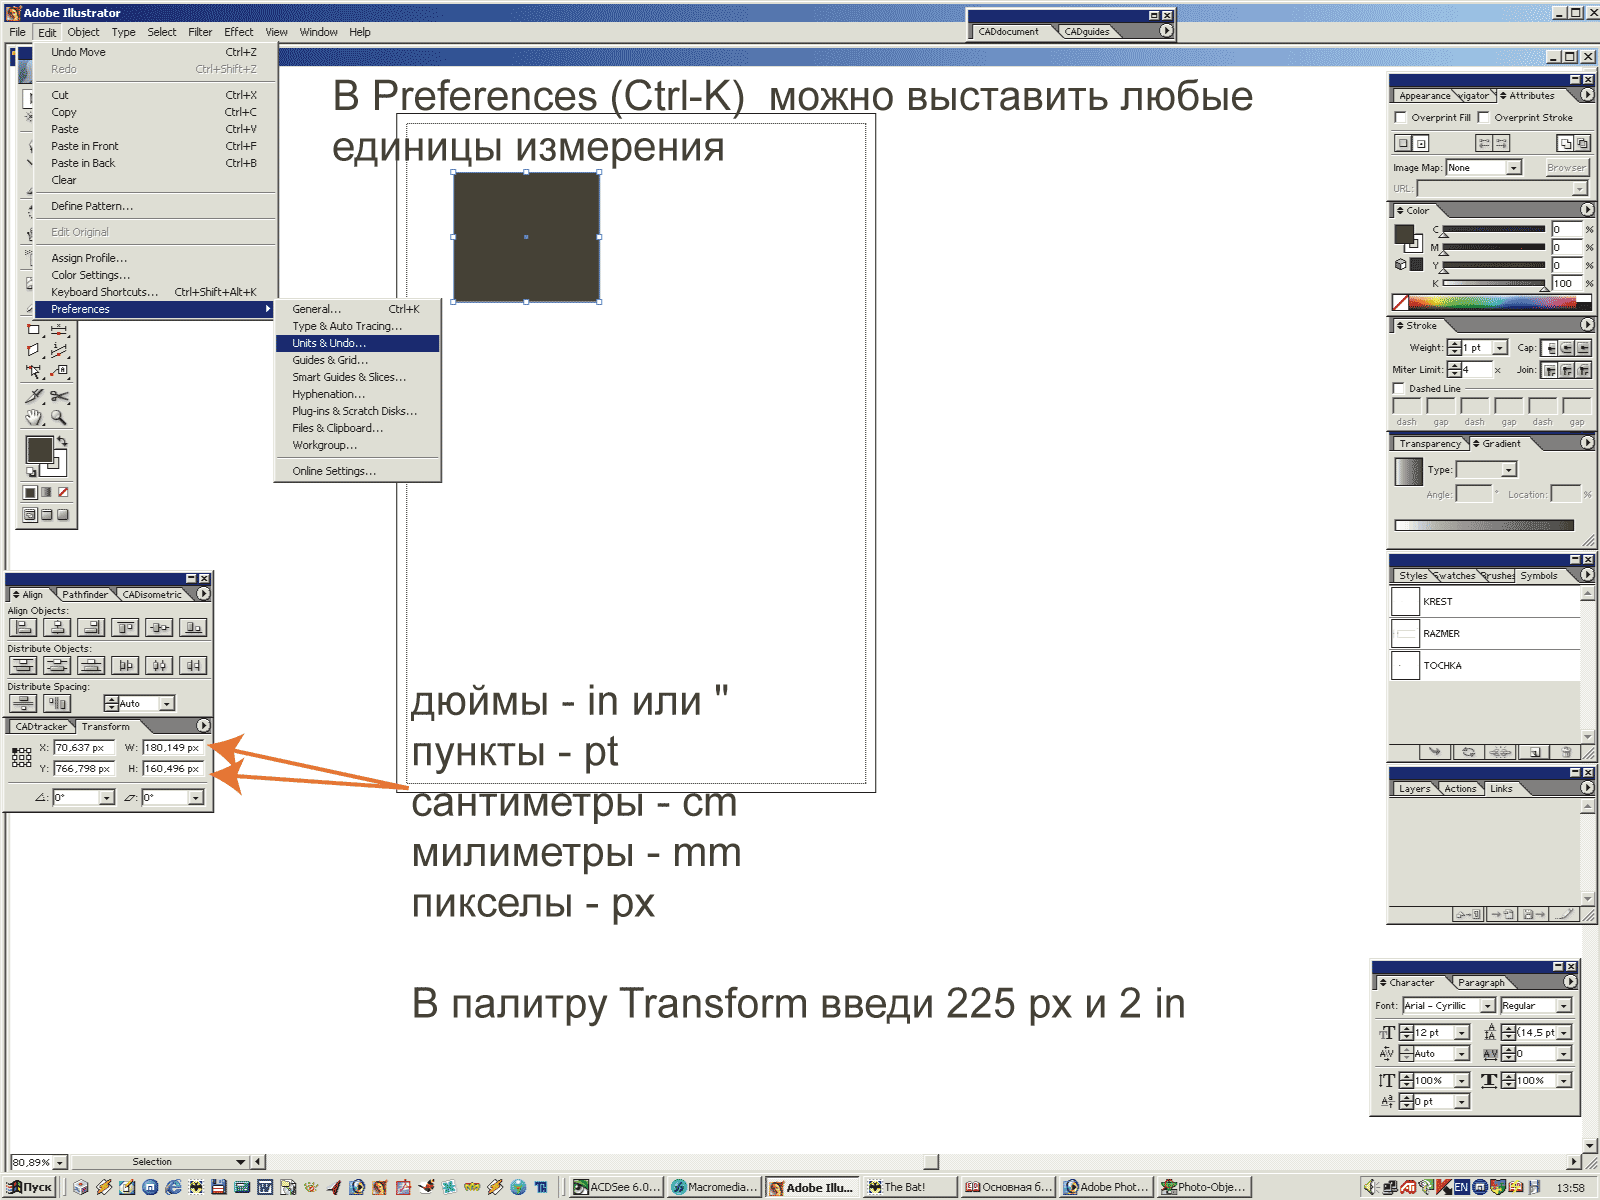Image resolution: width=1600 pixels, height=1200 pixels.
Task: Click Пуск Start button
Action: coord(30,1187)
